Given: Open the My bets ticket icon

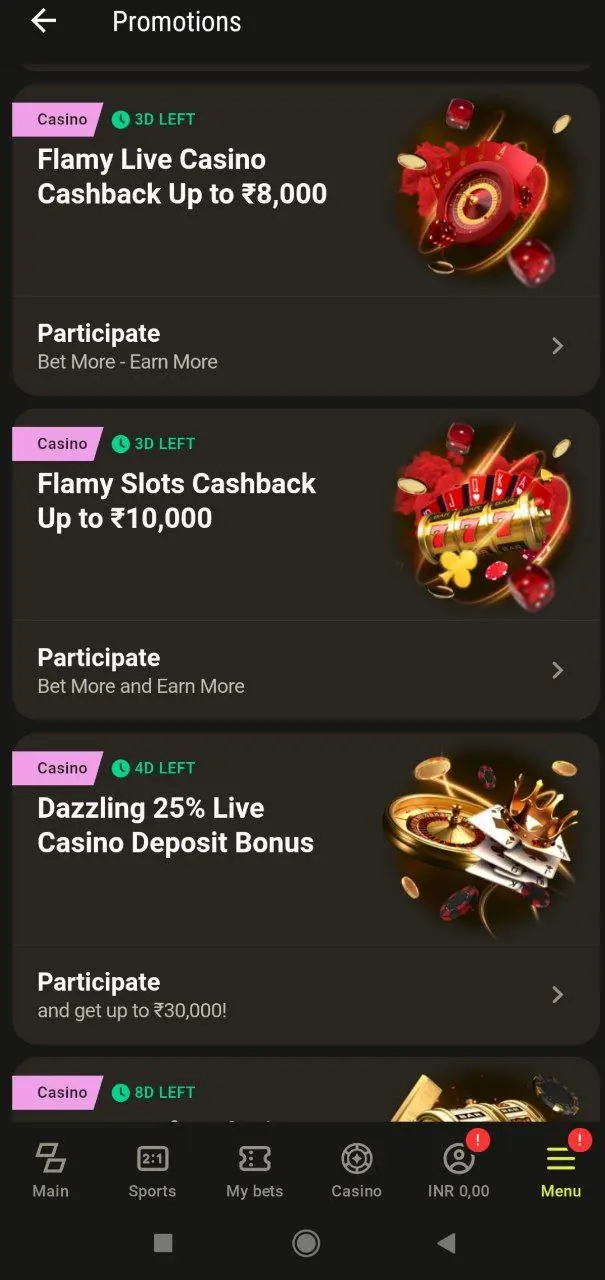Looking at the screenshot, I should (254, 1158).
